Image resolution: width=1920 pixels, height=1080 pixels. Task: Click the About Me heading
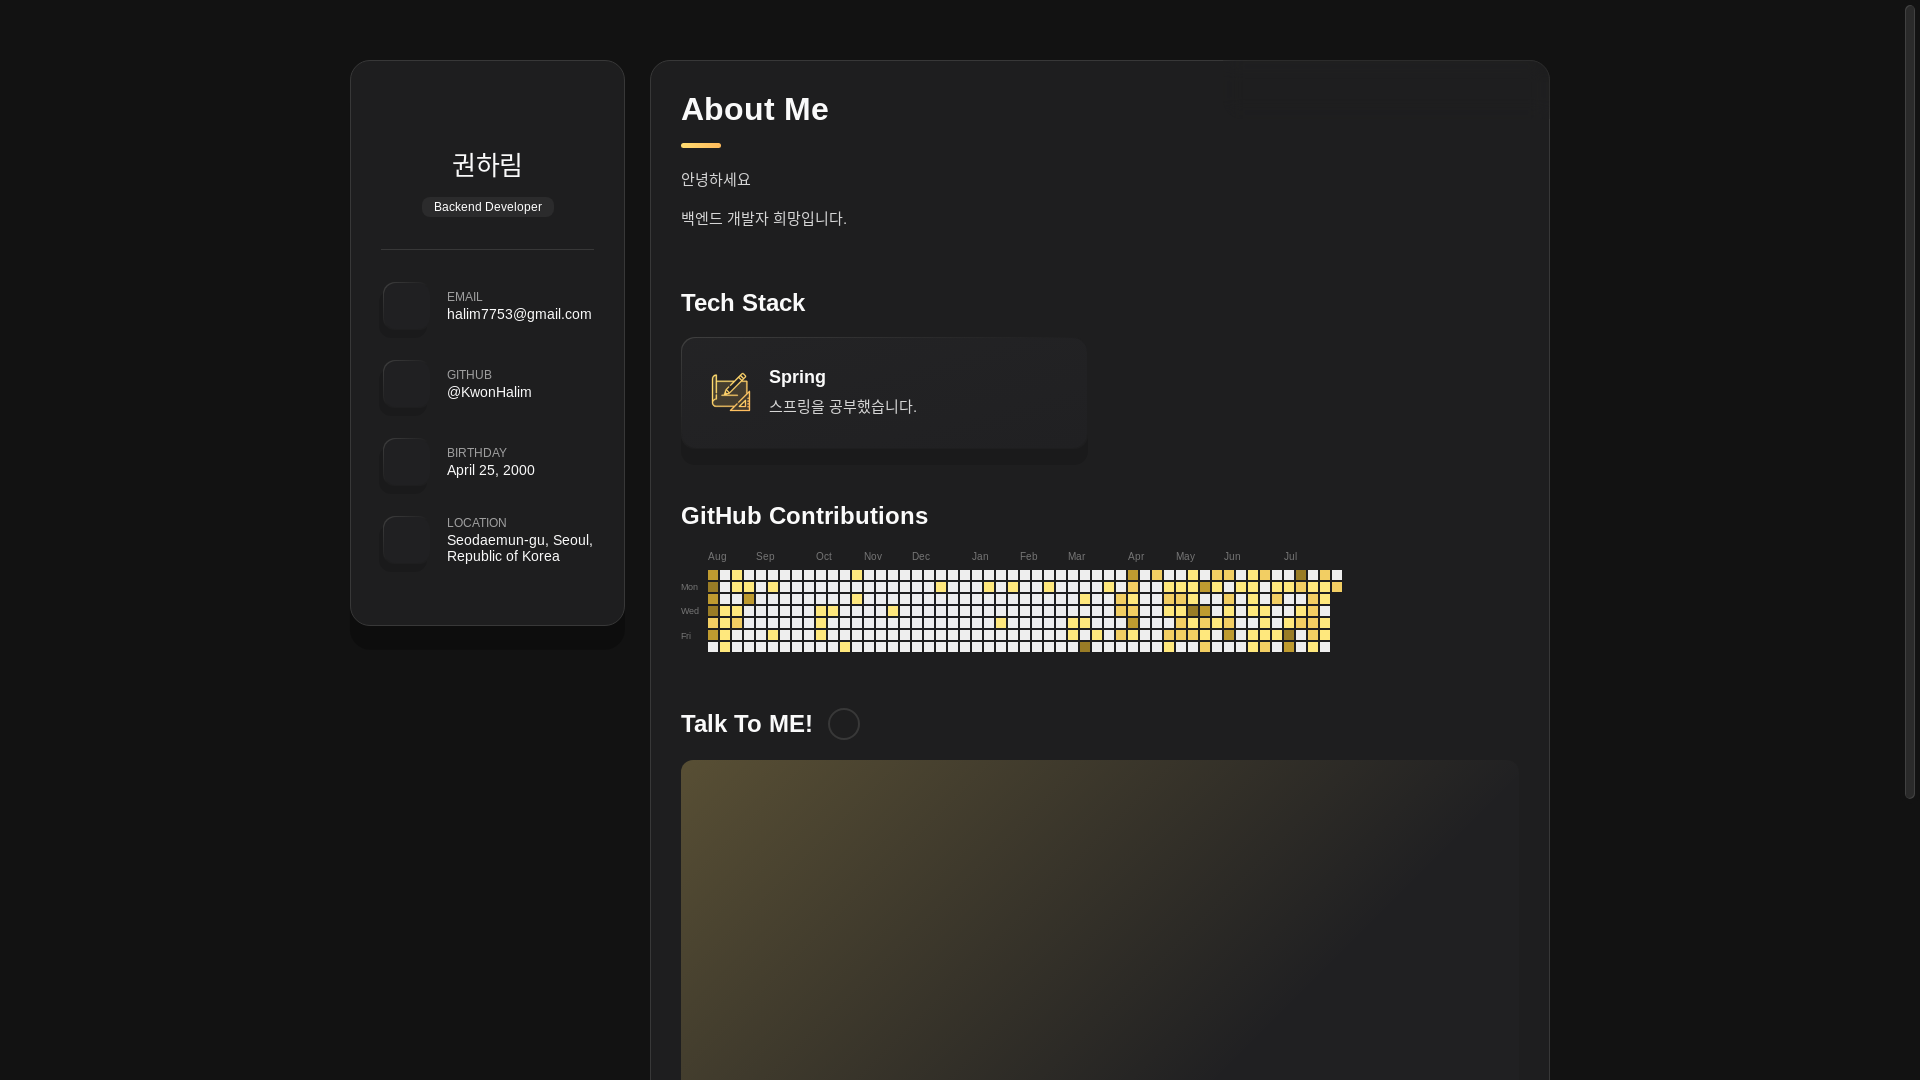pyautogui.click(x=755, y=109)
